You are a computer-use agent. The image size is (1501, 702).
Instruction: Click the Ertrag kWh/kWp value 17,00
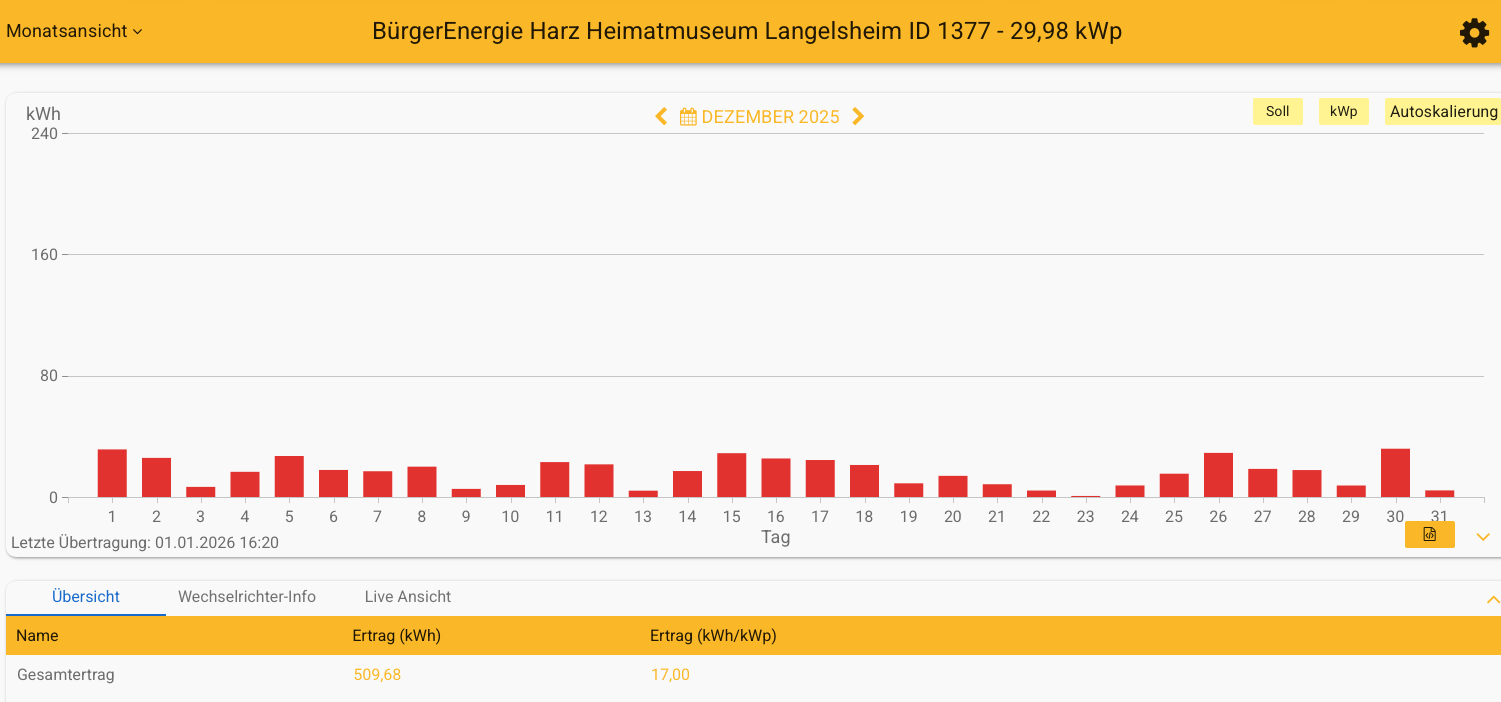[670, 674]
